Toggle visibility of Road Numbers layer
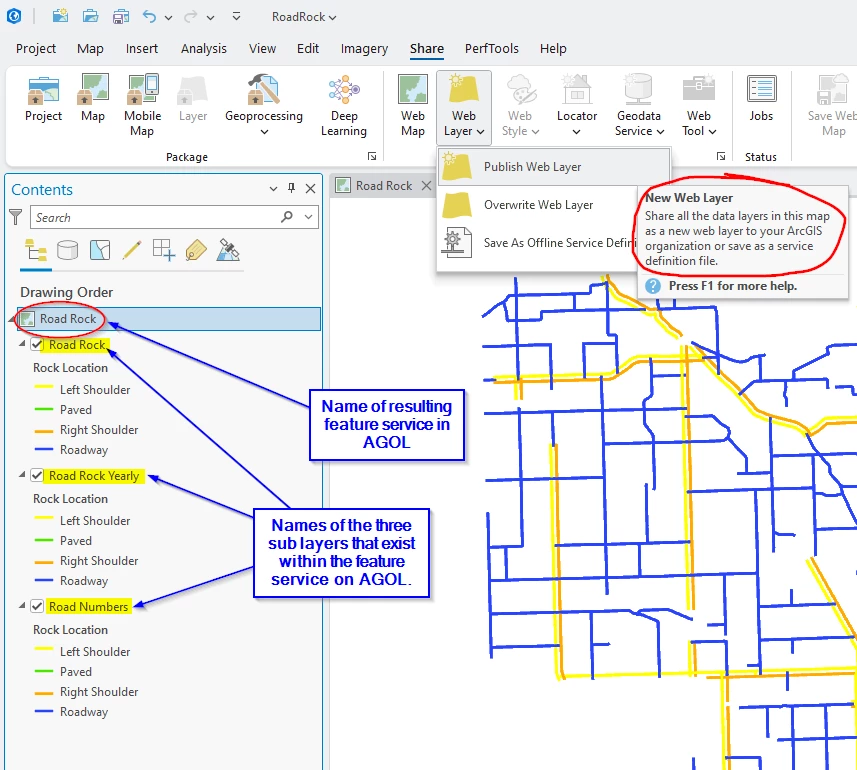 [x=37, y=607]
